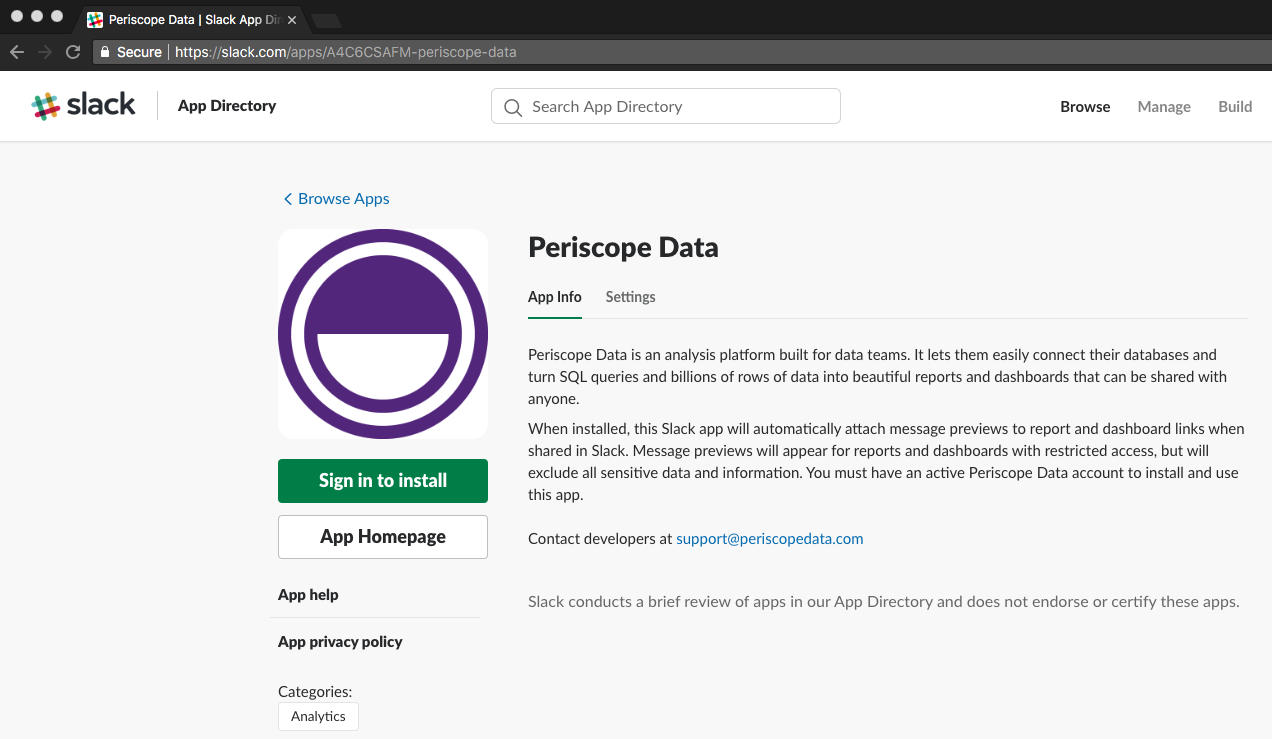The height and width of the screenshot is (739, 1272).
Task: Focus the Search App Directory field
Action: pos(666,107)
